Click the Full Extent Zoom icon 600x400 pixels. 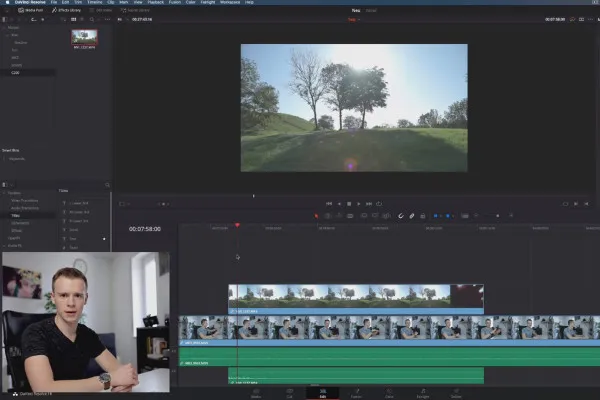pyautogui.click(x=465, y=216)
